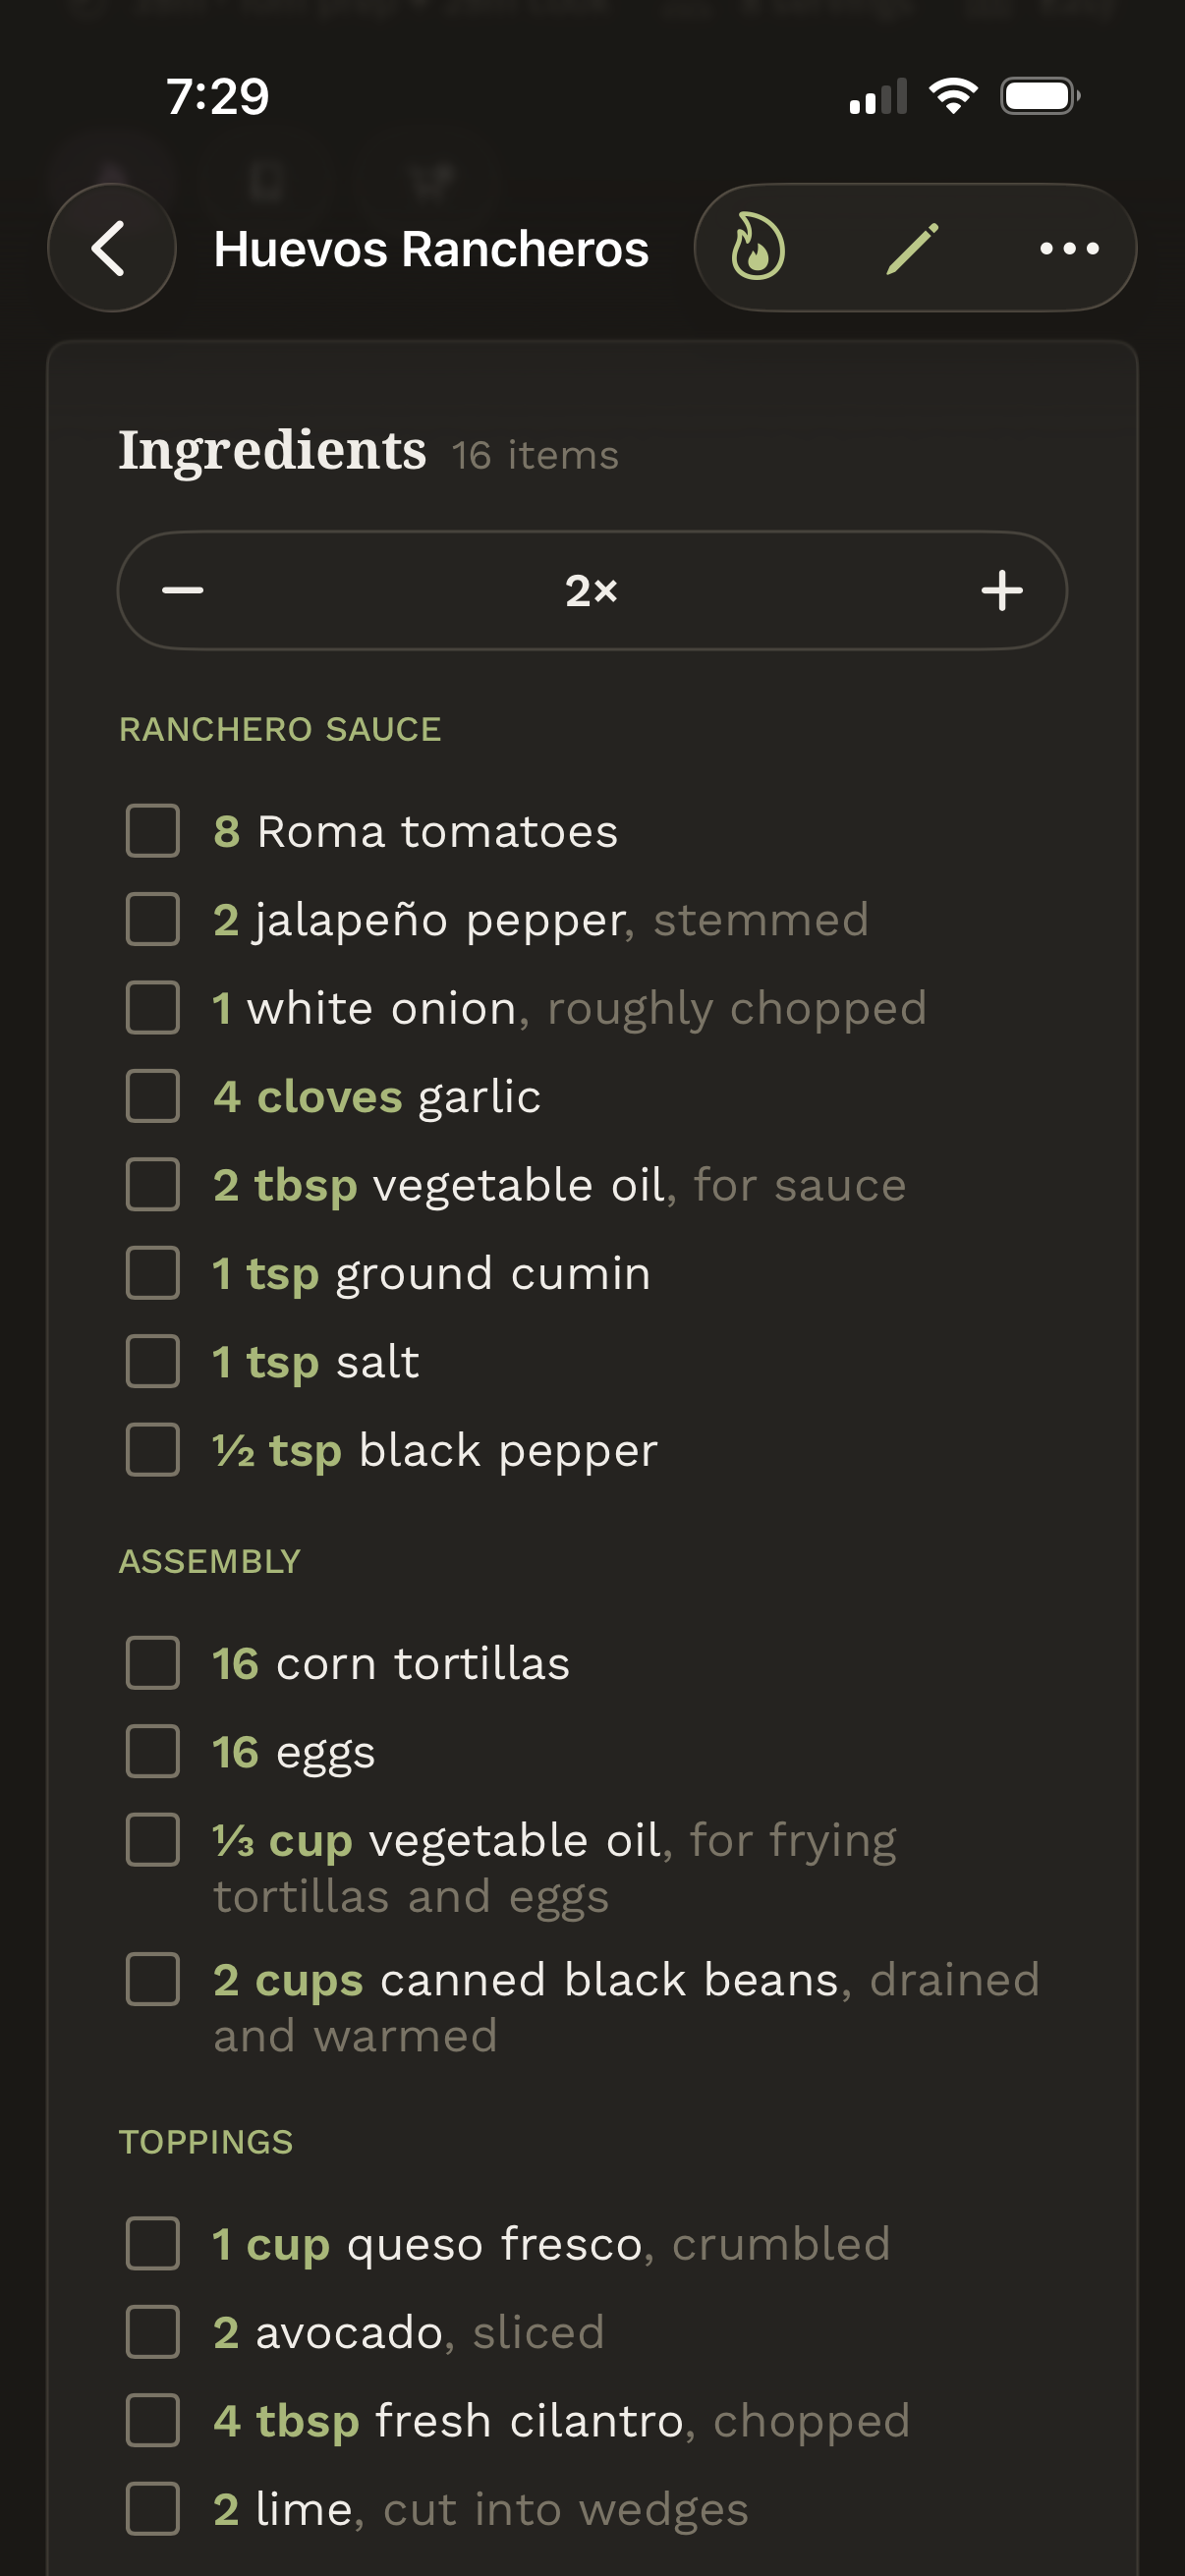
Task: Check the queso fresco ingredient box
Action: pyautogui.click(x=153, y=2244)
